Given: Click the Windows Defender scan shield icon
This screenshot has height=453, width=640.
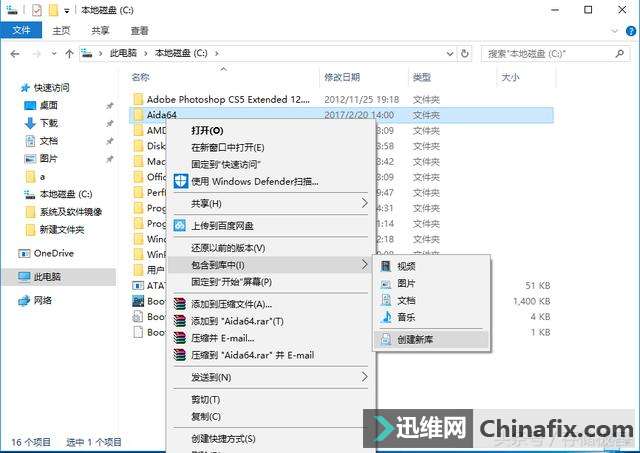Looking at the screenshot, I should (181, 181).
